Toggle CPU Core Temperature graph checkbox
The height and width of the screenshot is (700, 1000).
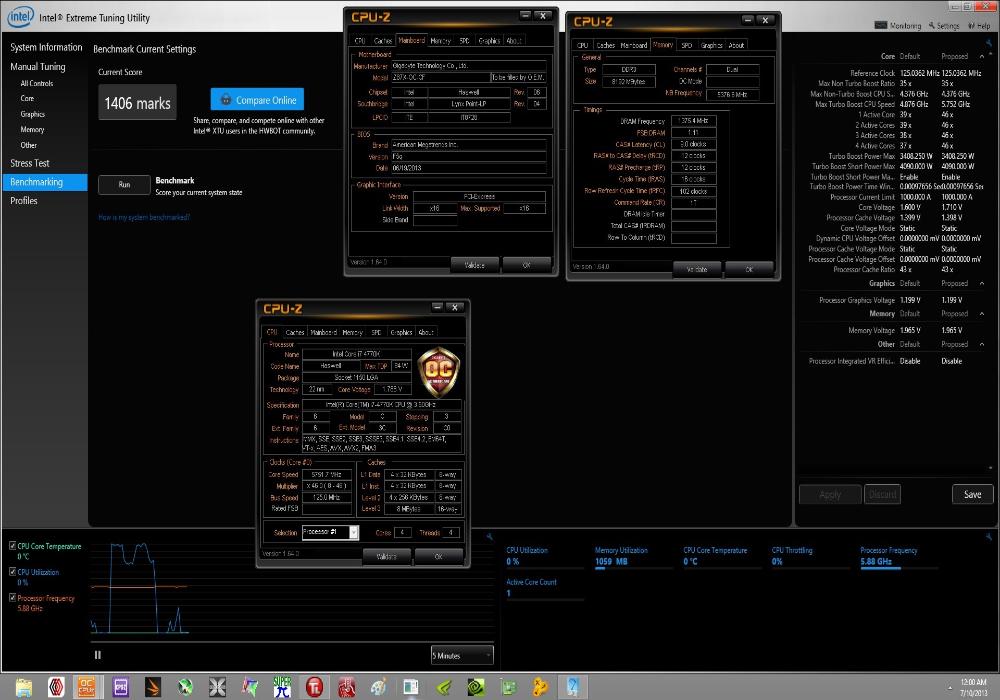tap(12, 546)
